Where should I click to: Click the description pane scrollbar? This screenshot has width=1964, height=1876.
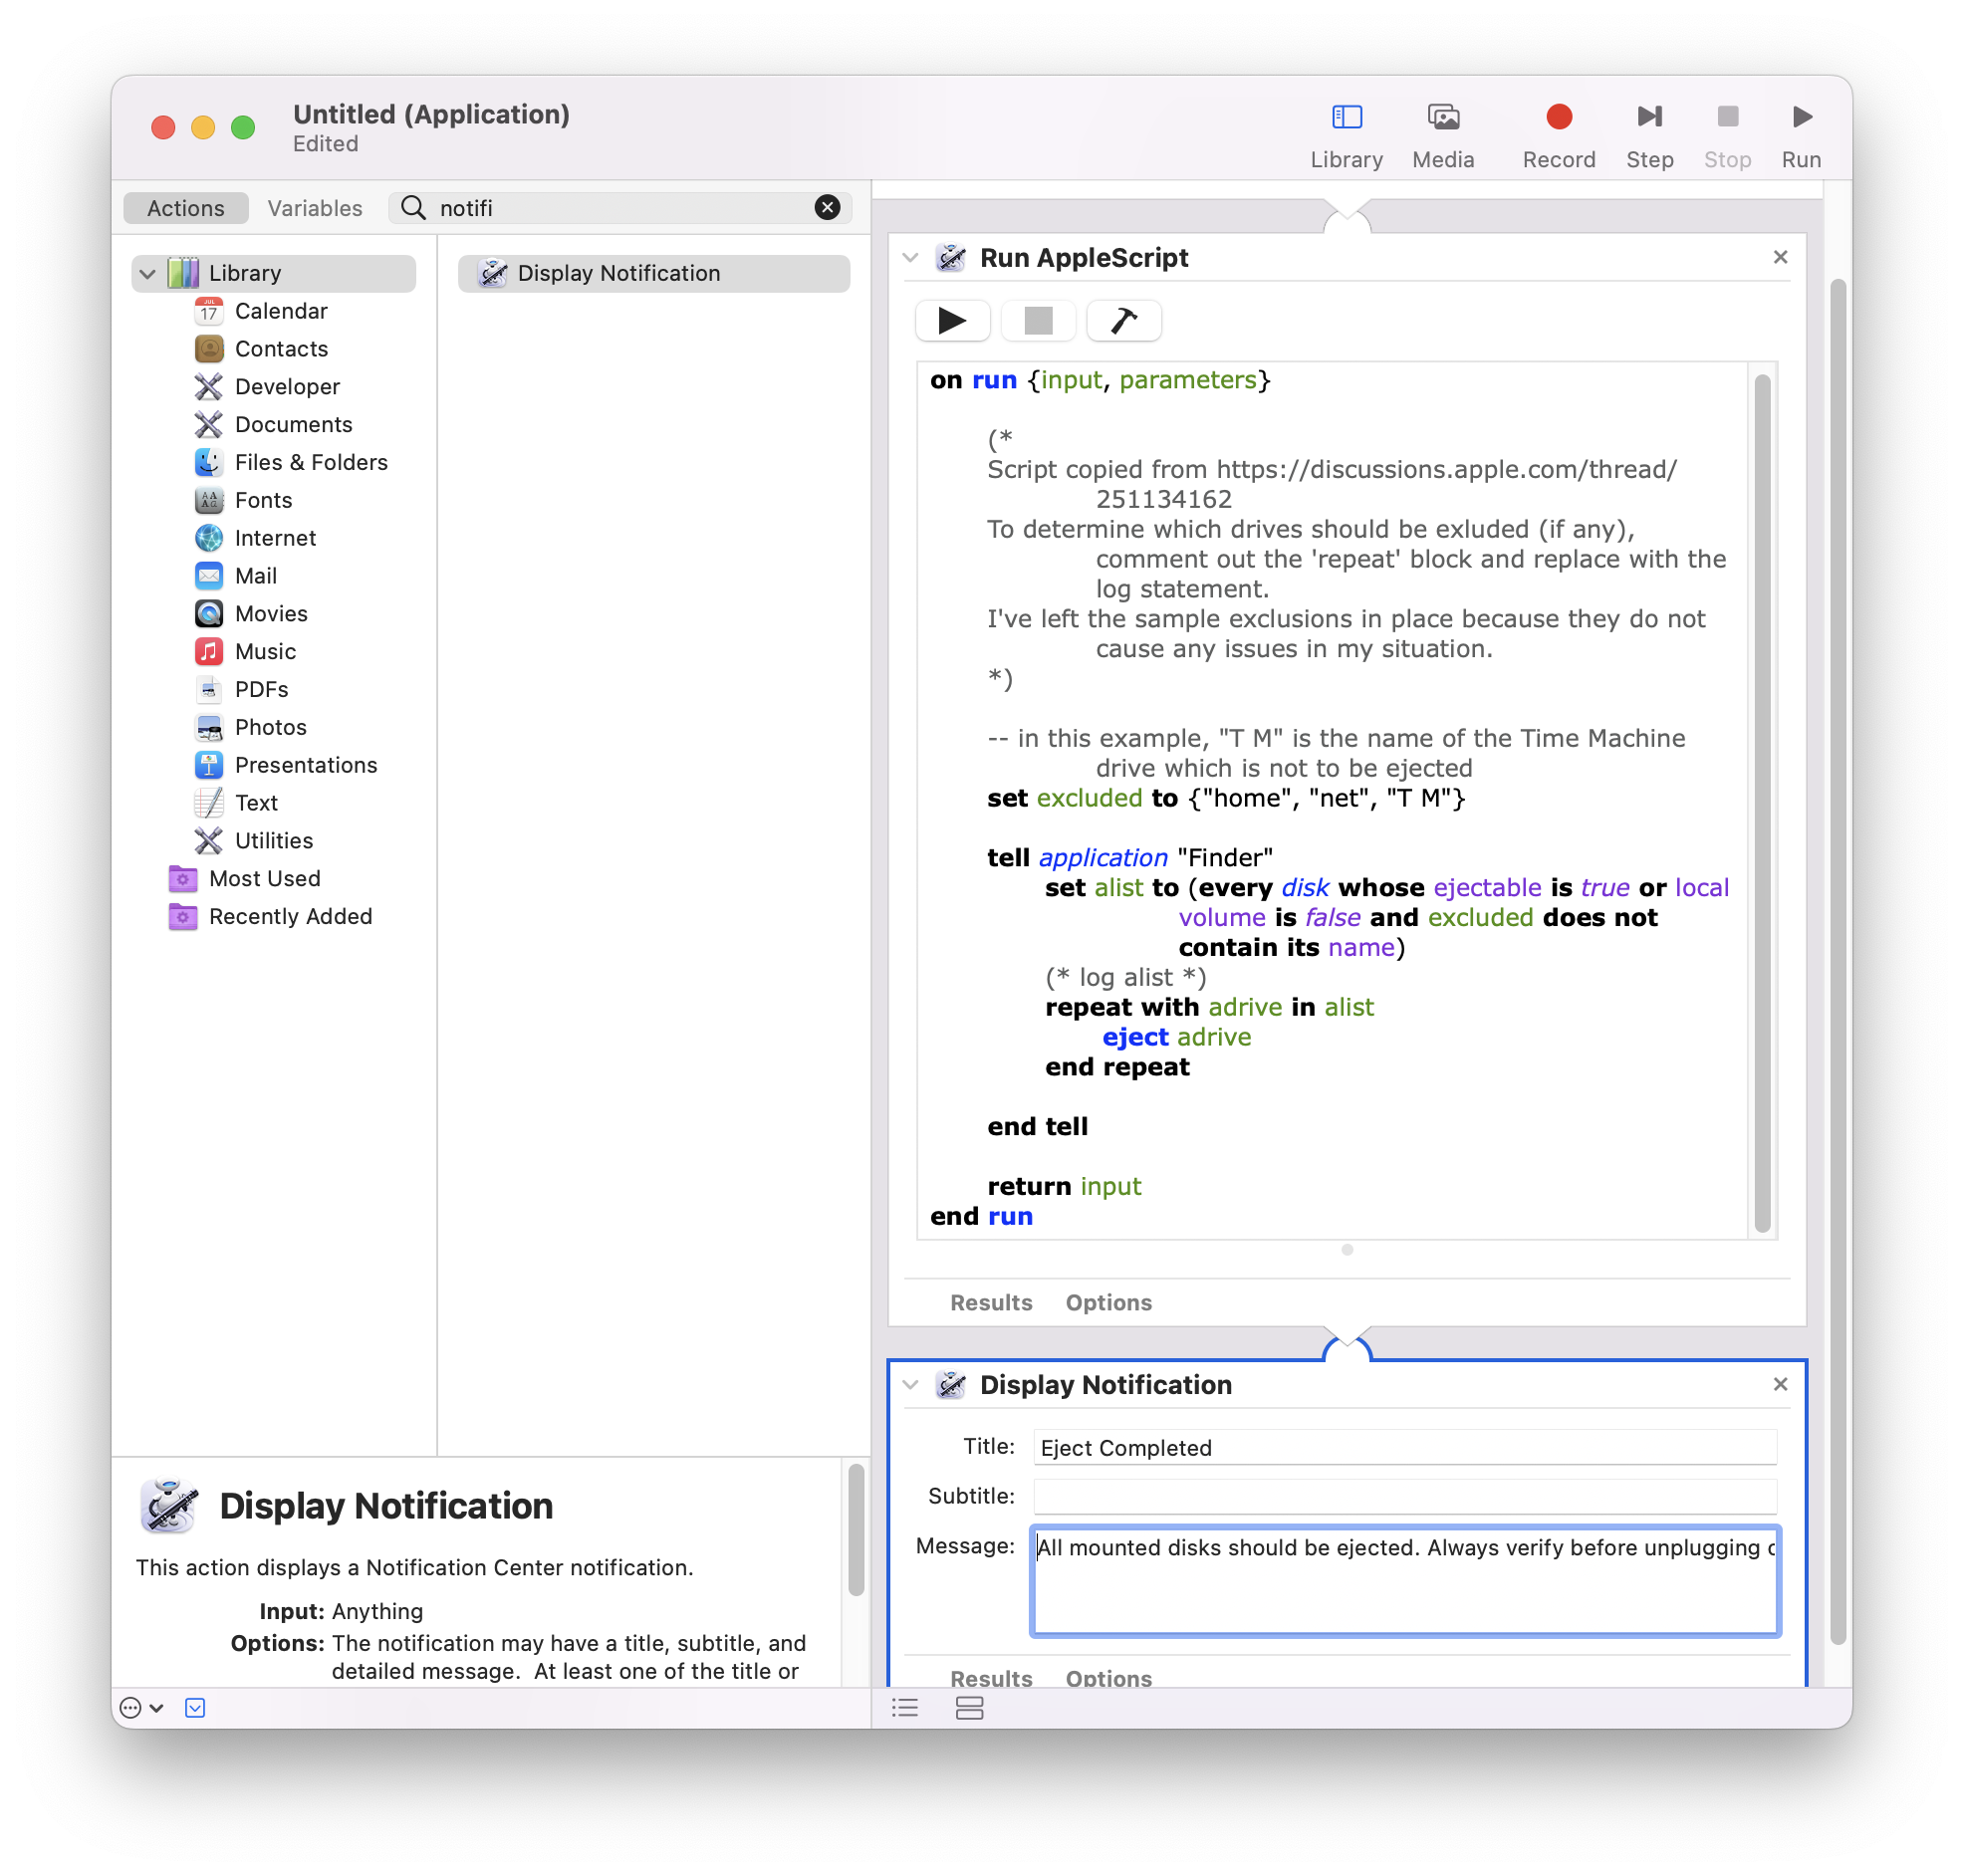[856, 1530]
